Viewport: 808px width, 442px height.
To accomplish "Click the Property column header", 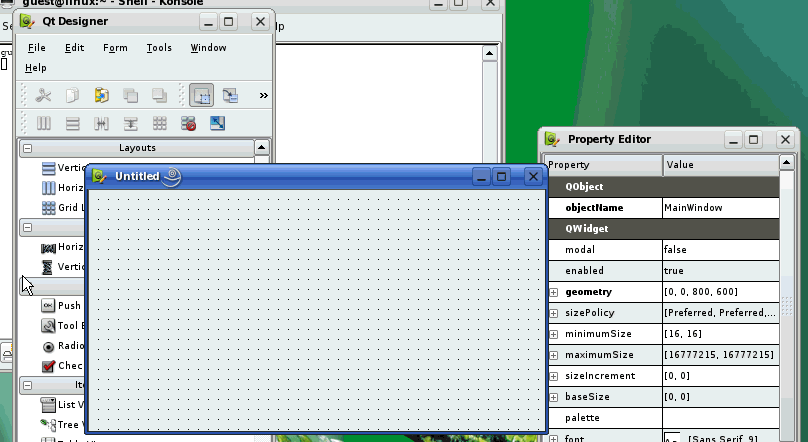I will [603, 165].
